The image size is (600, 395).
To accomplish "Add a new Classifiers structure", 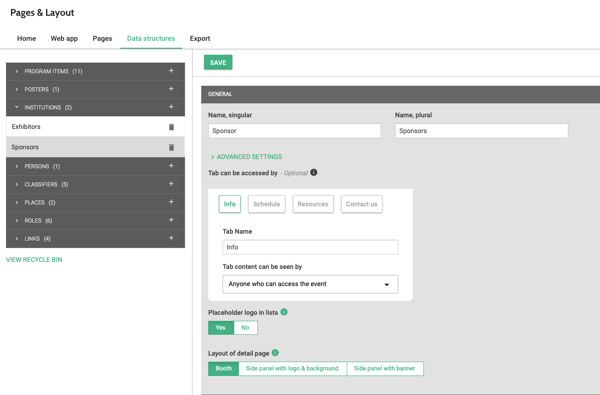I will (171, 184).
